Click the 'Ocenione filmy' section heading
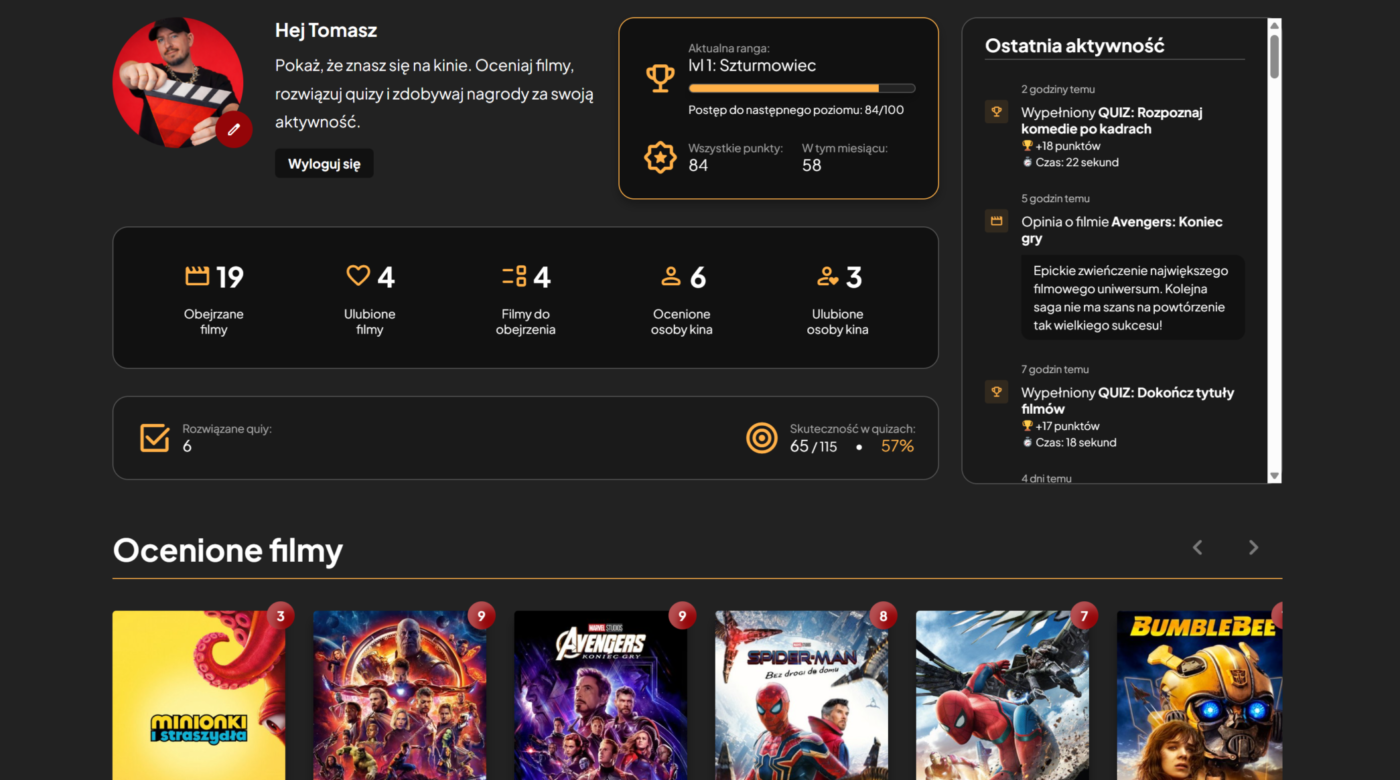1400x780 pixels. tap(228, 550)
